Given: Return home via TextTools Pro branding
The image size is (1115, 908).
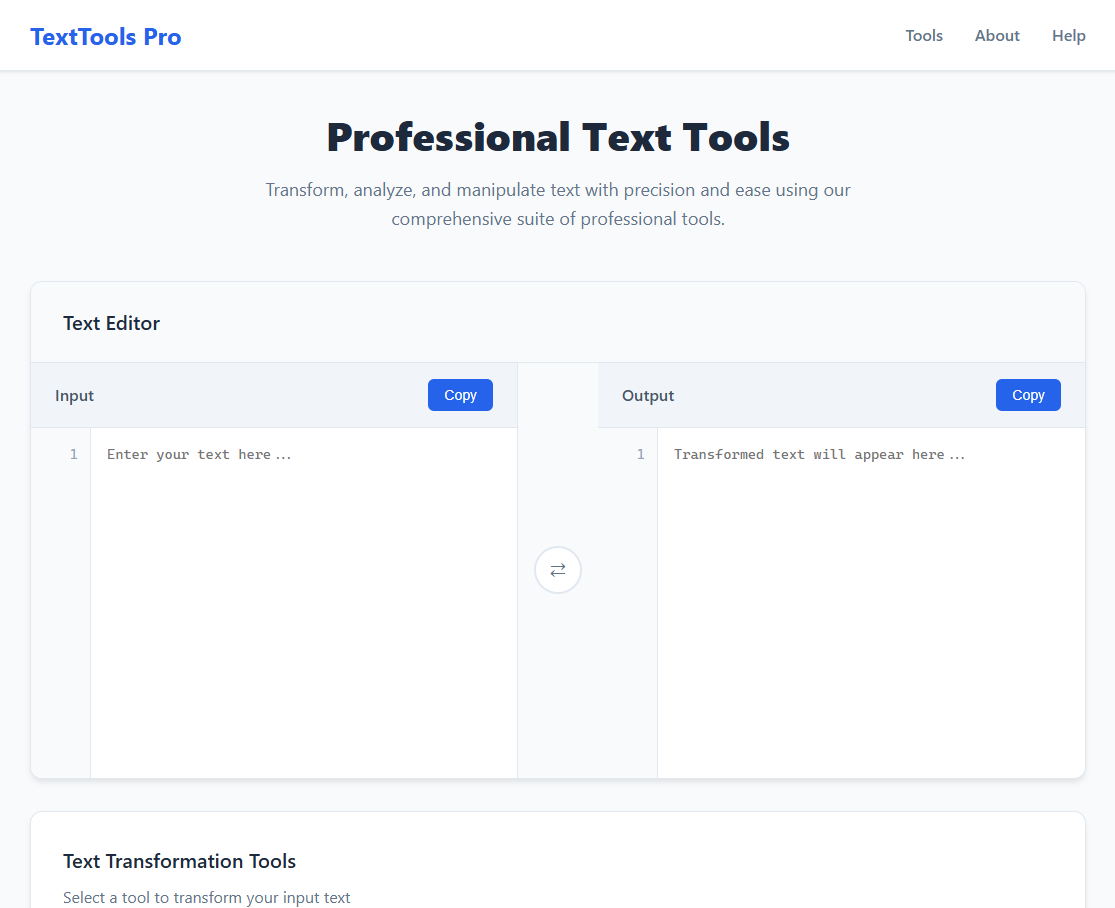Looking at the screenshot, I should pos(105,36).
